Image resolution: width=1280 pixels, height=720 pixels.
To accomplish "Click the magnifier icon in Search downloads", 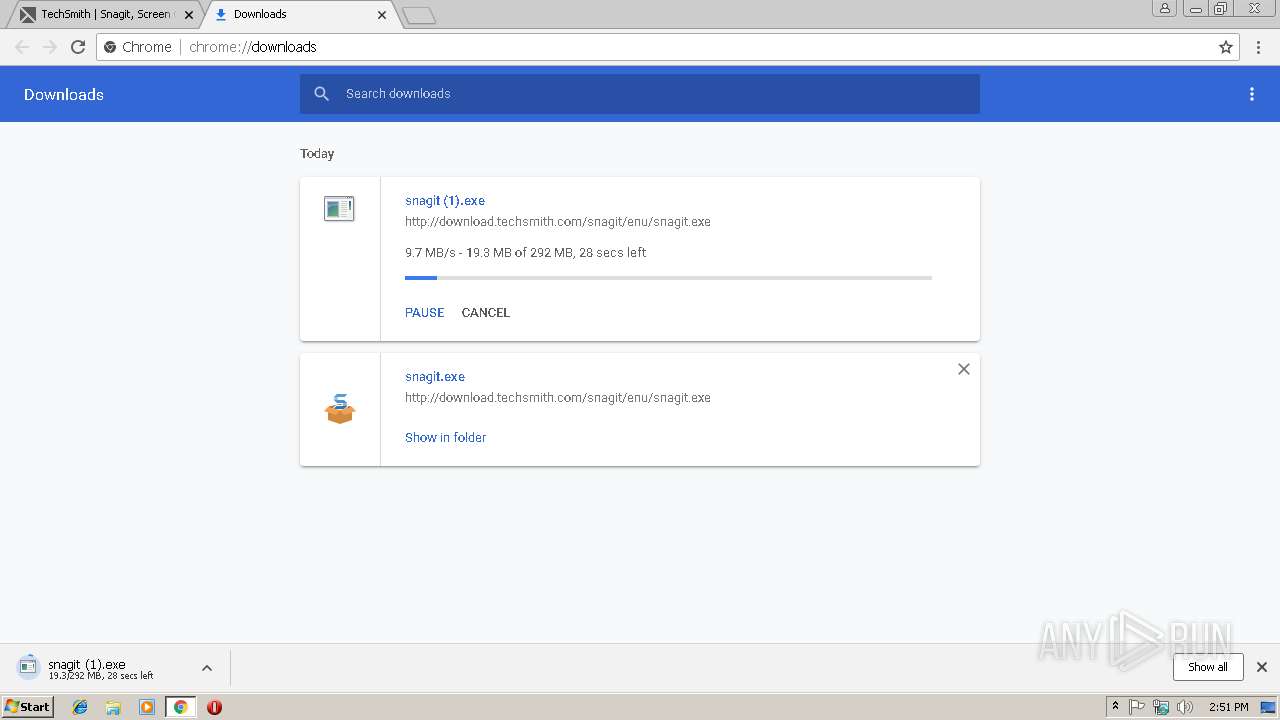I will coord(321,94).
